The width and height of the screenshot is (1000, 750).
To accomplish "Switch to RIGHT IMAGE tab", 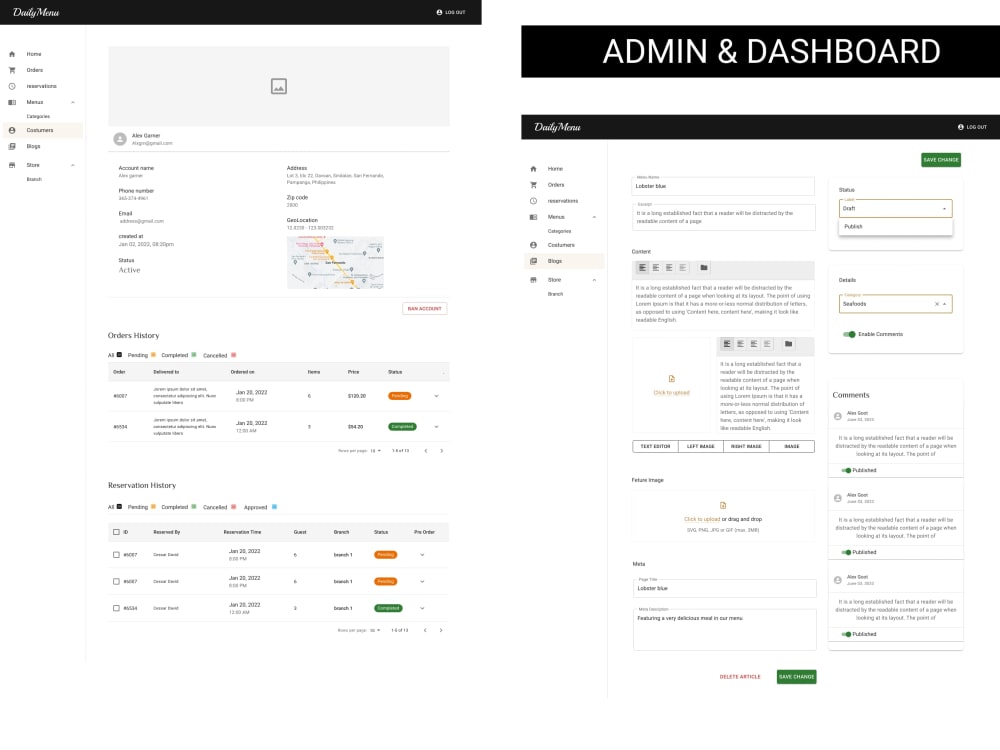I will (x=746, y=446).
